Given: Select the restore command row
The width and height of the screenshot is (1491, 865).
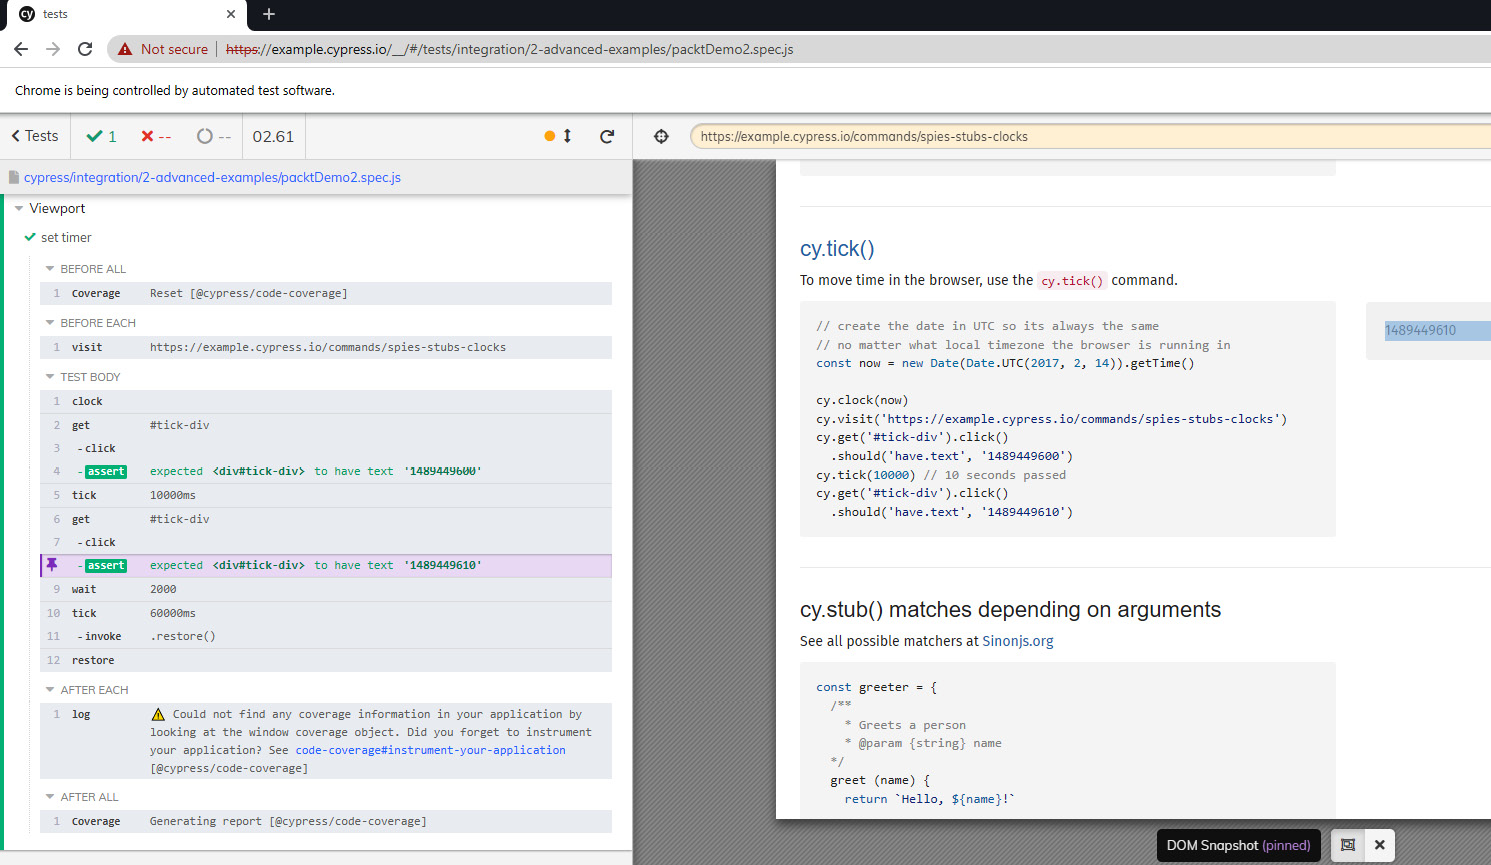Looking at the screenshot, I should pyautogui.click(x=326, y=660).
